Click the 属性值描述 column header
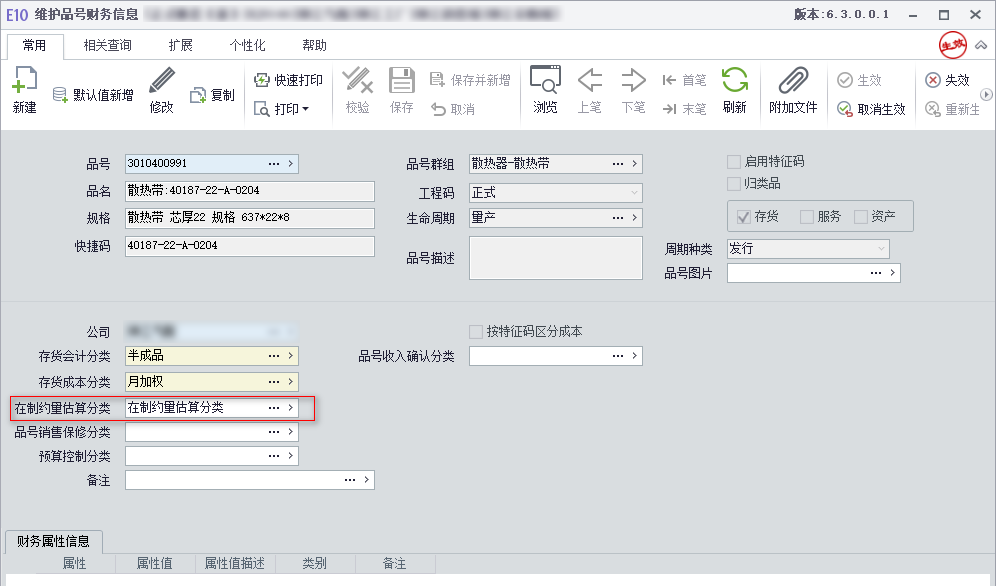Image resolution: width=996 pixels, height=586 pixels. [x=234, y=563]
